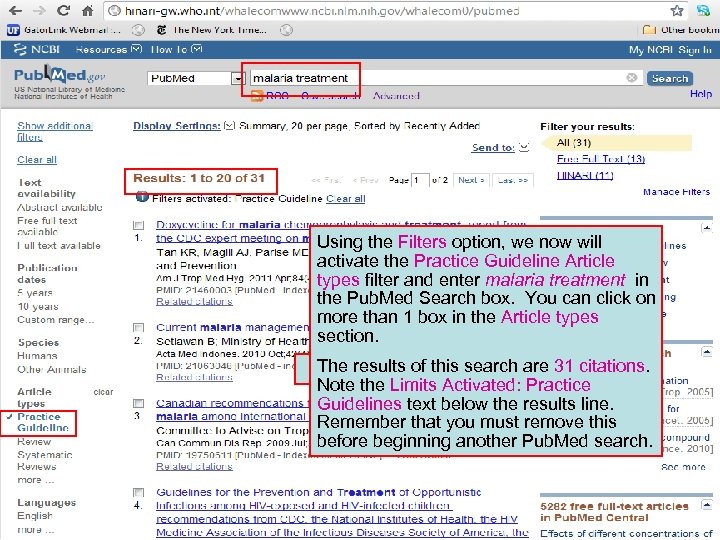The image size is (720, 540).
Task: Click Clear all next to Filters activated
Action: tap(346, 198)
